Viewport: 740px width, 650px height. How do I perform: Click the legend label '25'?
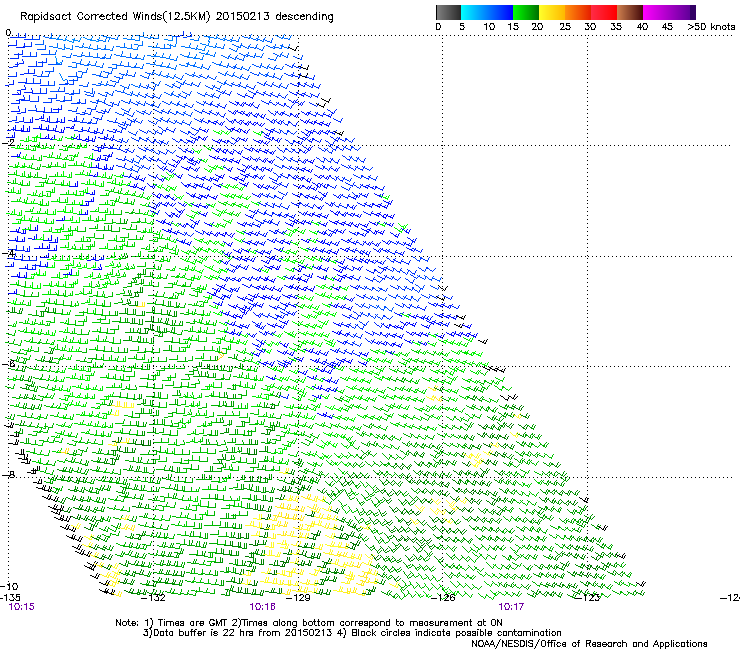[x=565, y=27]
